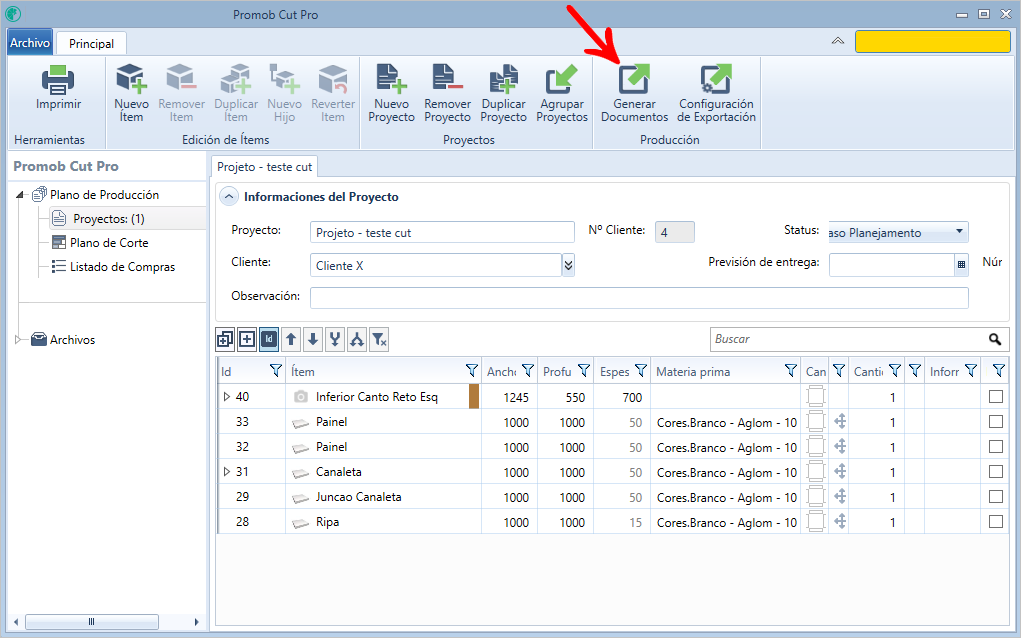Add a new item with Nuevo Ítem
The image size is (1021, 638).
pyautogui.click(x=132, y=93)
